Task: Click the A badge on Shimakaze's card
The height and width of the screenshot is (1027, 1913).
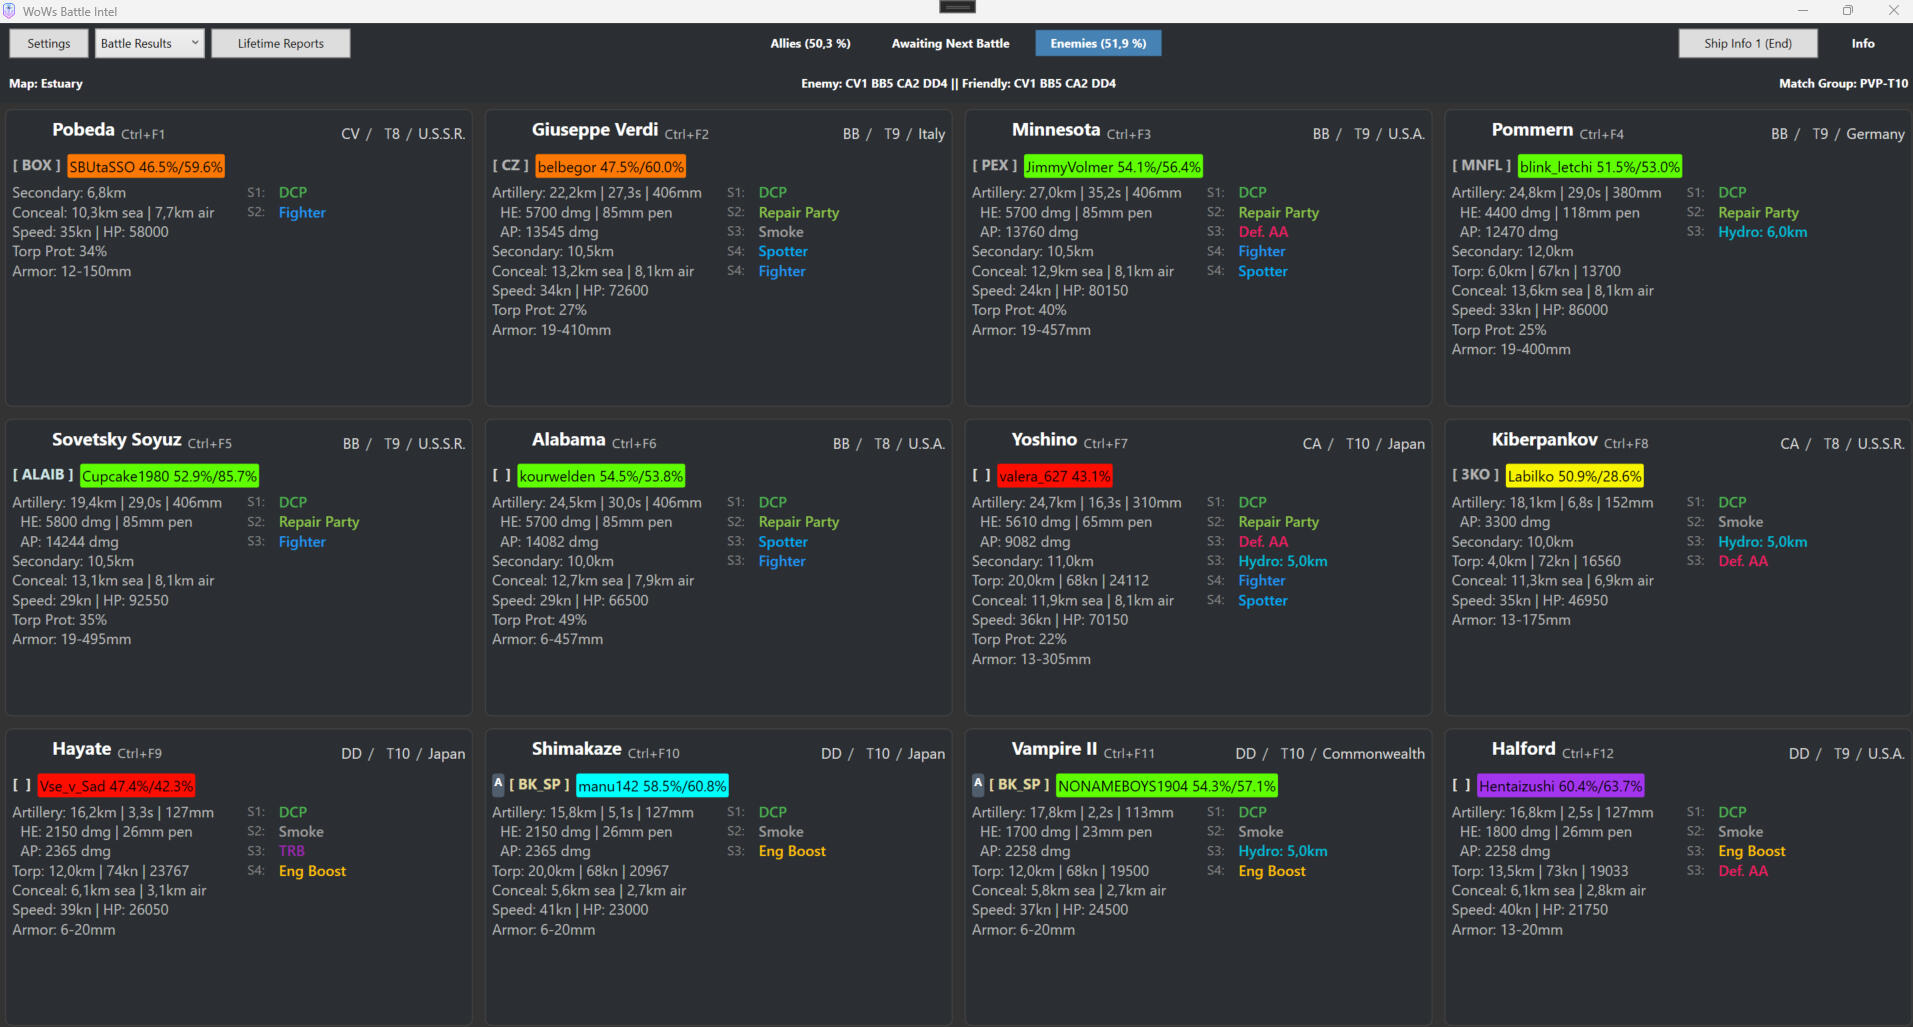Action: click(498, 785)
